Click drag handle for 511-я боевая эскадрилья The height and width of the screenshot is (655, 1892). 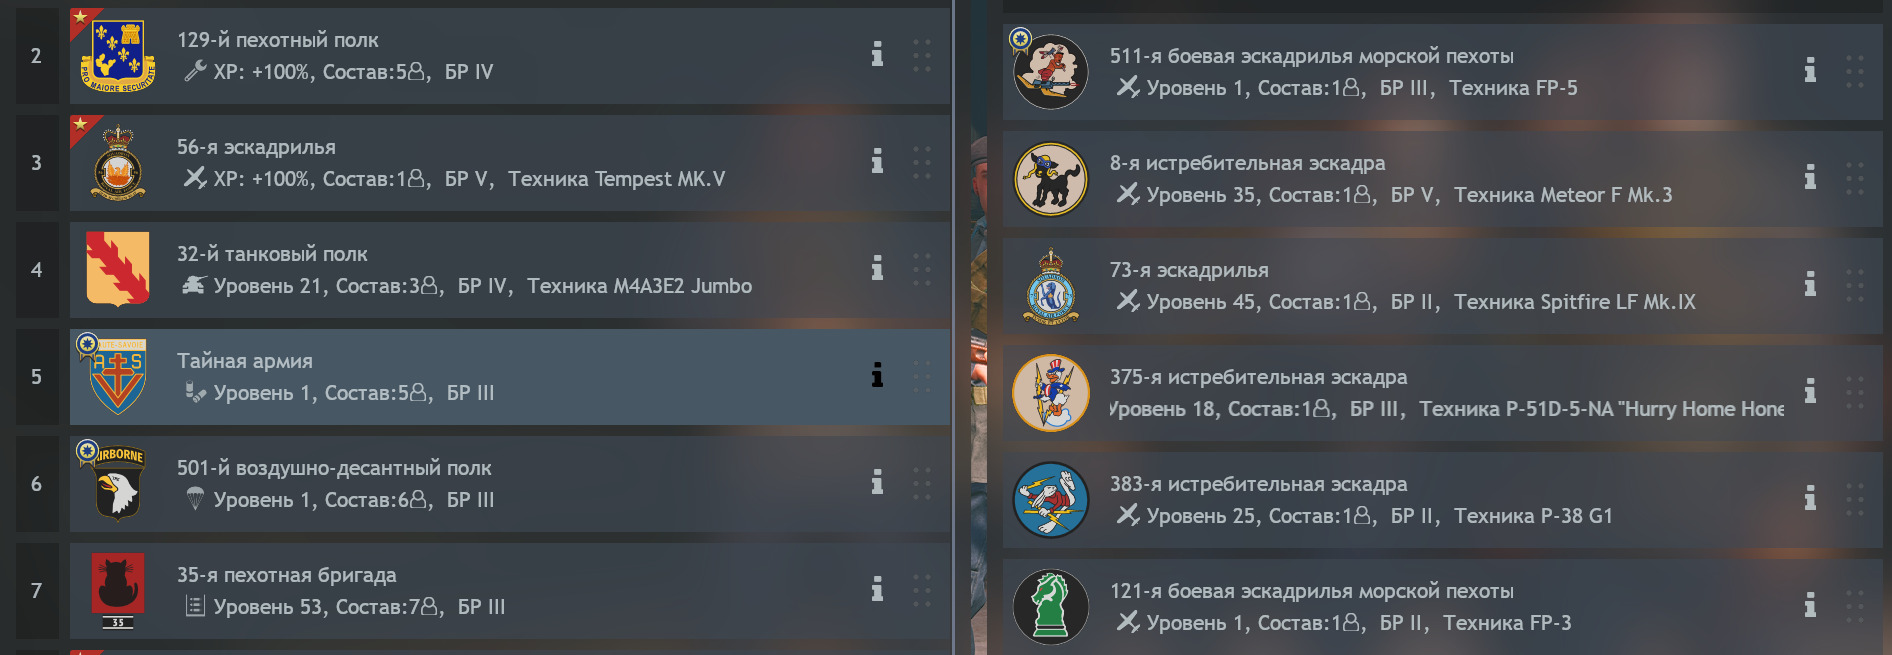point(1854,71)
